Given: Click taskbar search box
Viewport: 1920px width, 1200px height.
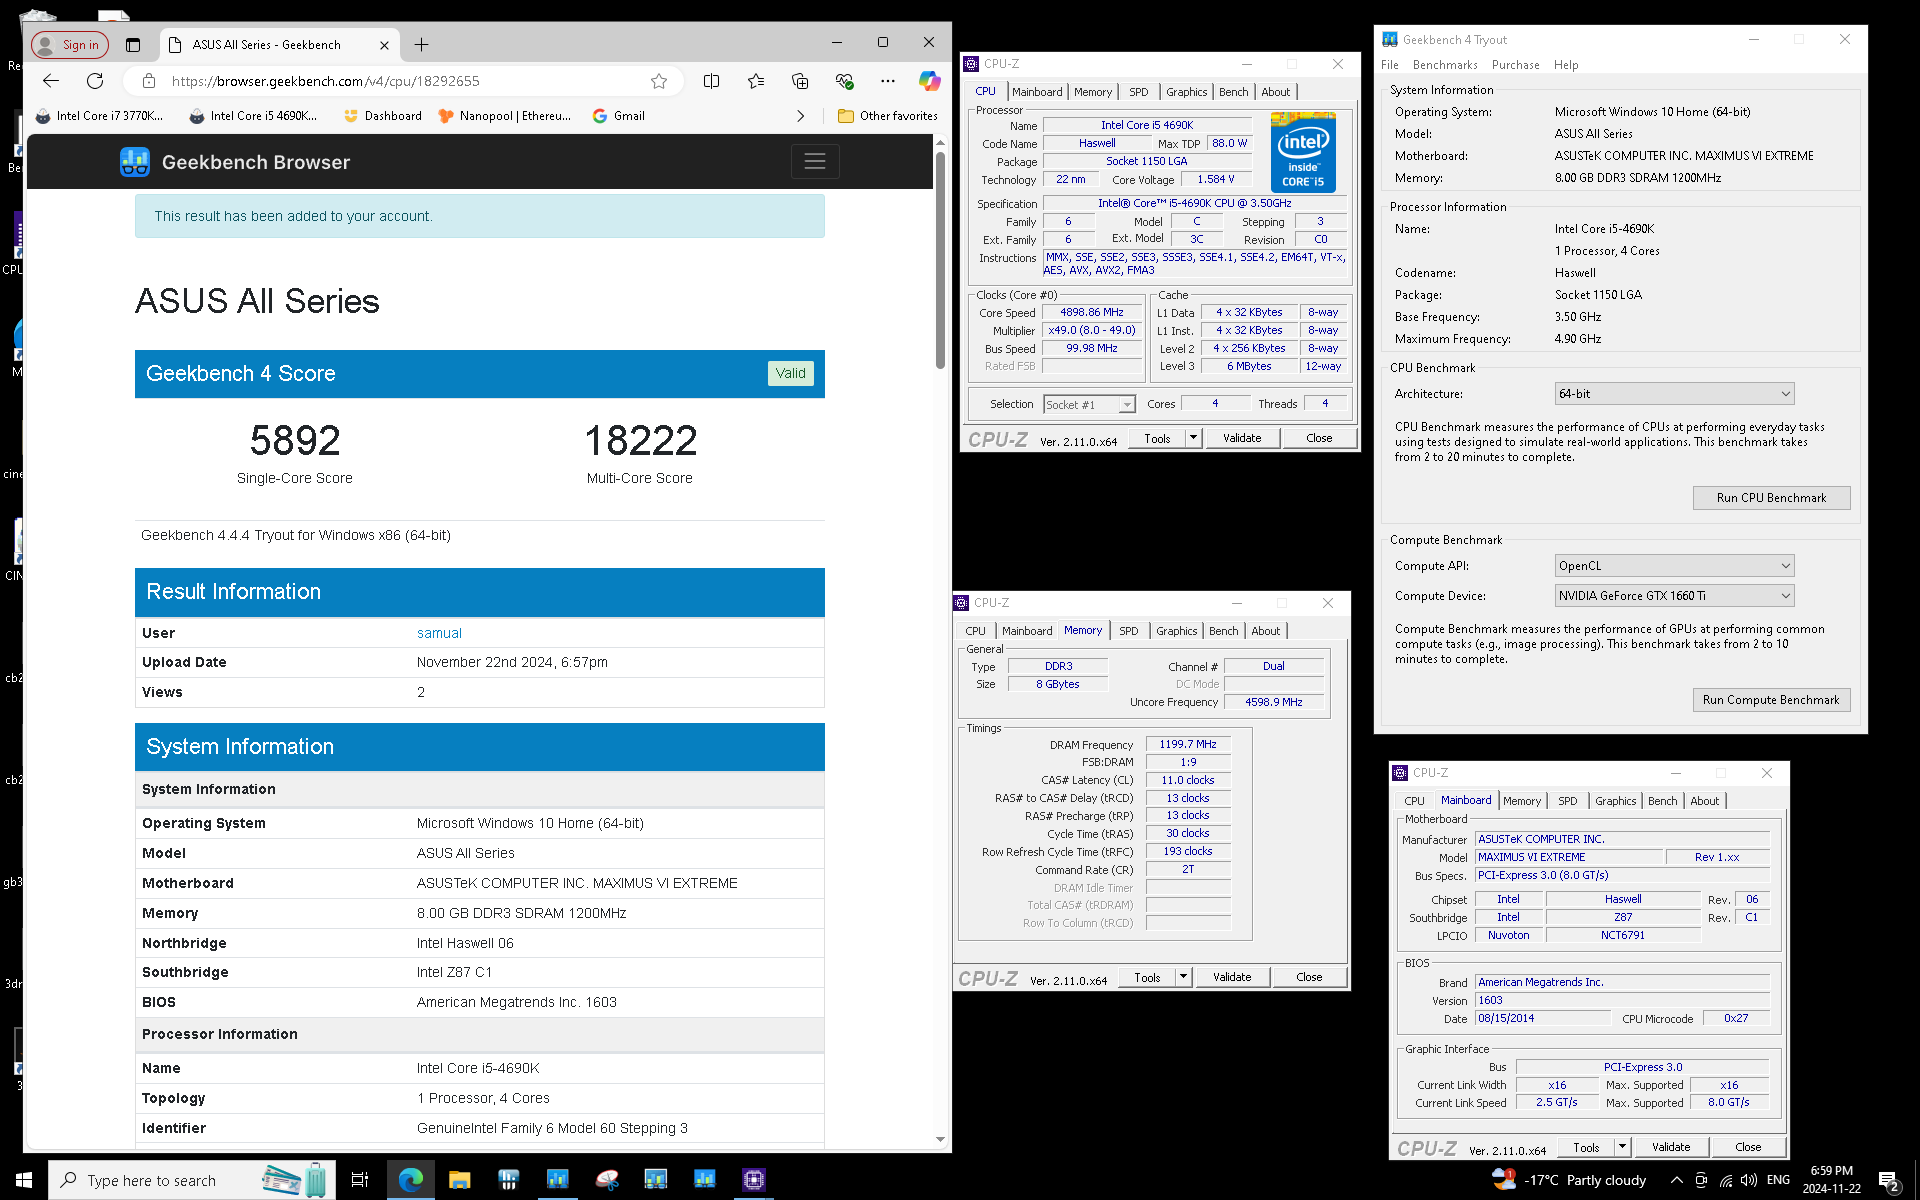Looking at the screenshot, I should tap(192, 1180).
